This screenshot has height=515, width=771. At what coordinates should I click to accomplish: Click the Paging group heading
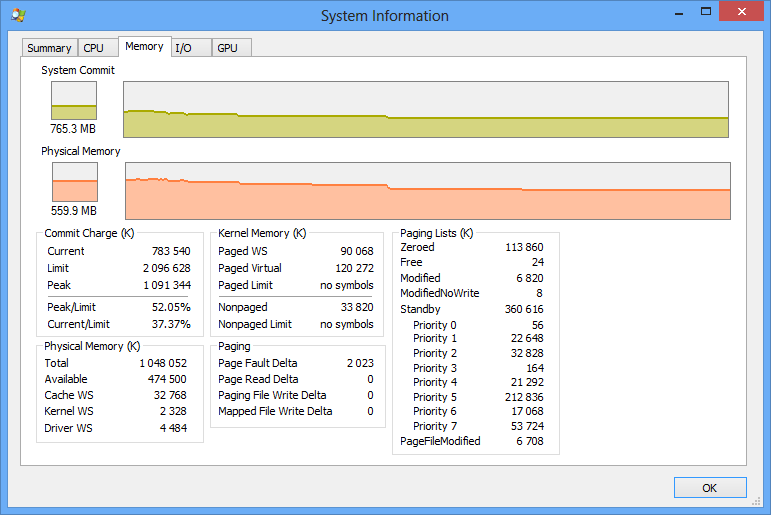234,346
